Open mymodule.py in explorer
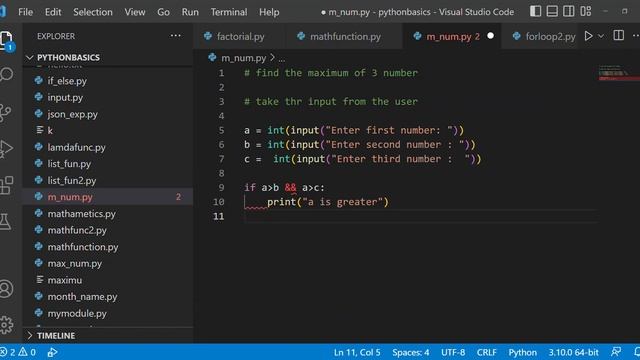Screen dimensions: 640x360 (107, 313)
